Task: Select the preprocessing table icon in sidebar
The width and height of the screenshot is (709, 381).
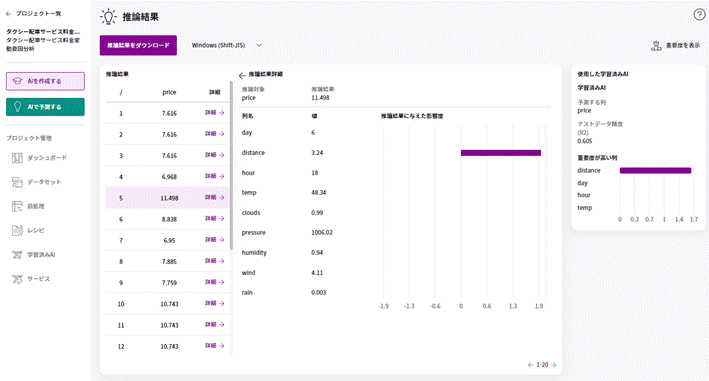Action: click(x=17, y=207)
